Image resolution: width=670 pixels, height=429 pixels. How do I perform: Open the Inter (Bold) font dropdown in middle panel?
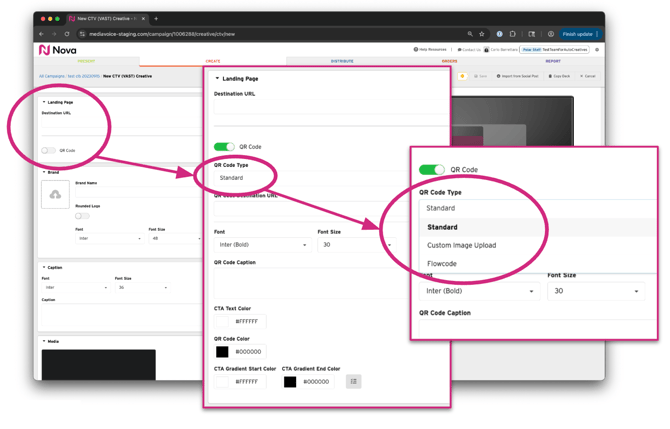pyautogui.click(x=262, y=245)
